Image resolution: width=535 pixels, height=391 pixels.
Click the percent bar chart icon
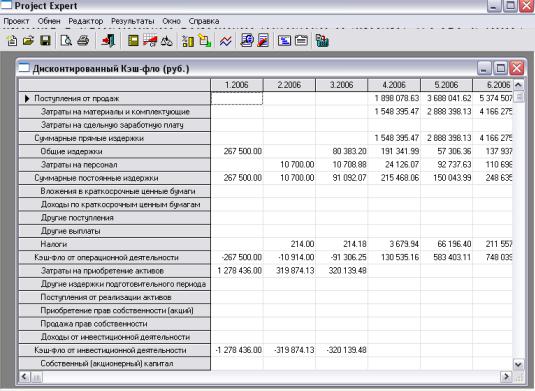[x=188, y=41]
